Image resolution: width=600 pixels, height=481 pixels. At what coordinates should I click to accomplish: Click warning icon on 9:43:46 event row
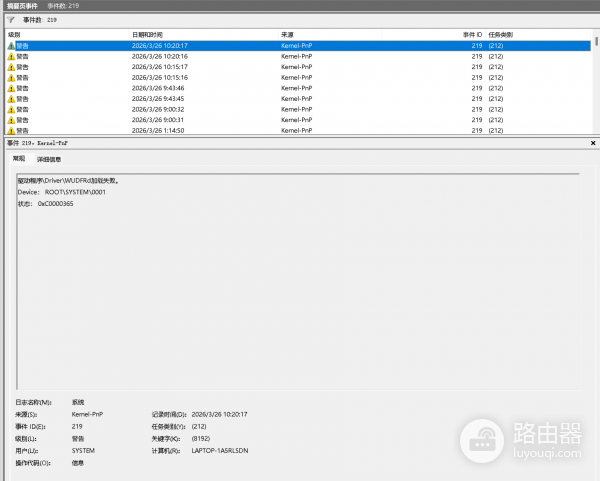pyautogui.click(x=11, y=88)
